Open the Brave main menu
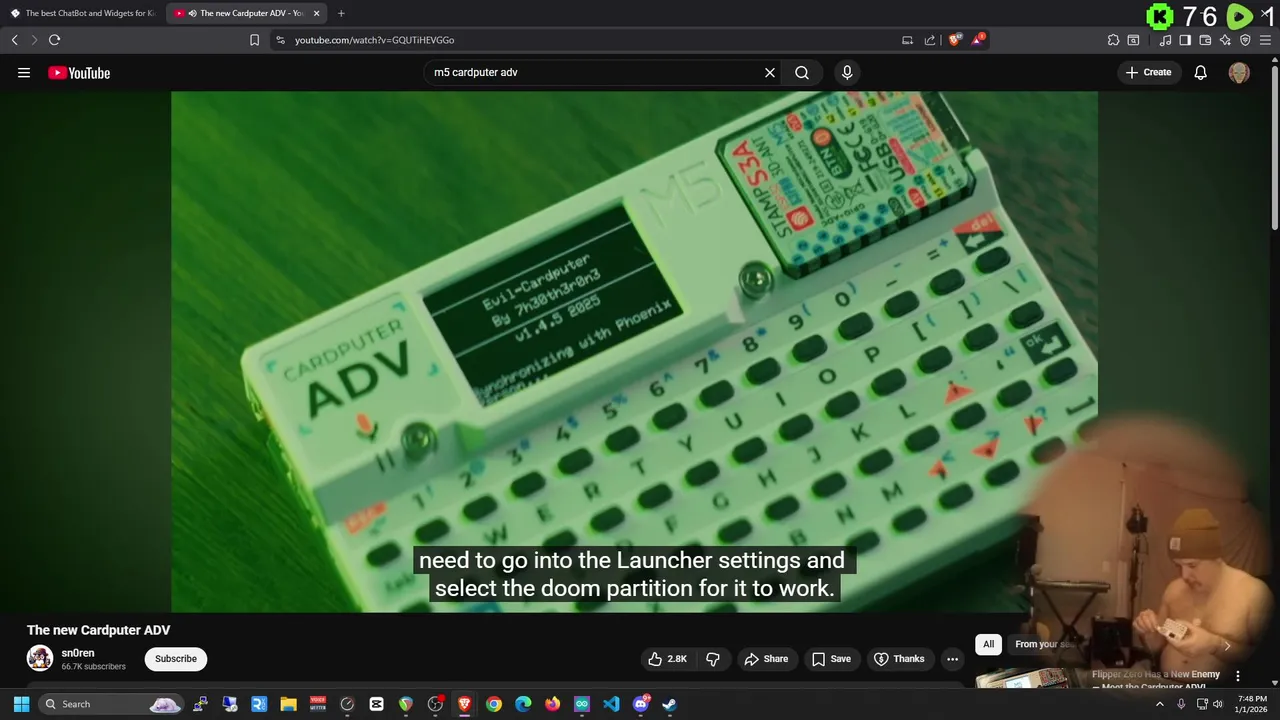This screenshot has width=1280, height=720. click(x=1265, y=40)
